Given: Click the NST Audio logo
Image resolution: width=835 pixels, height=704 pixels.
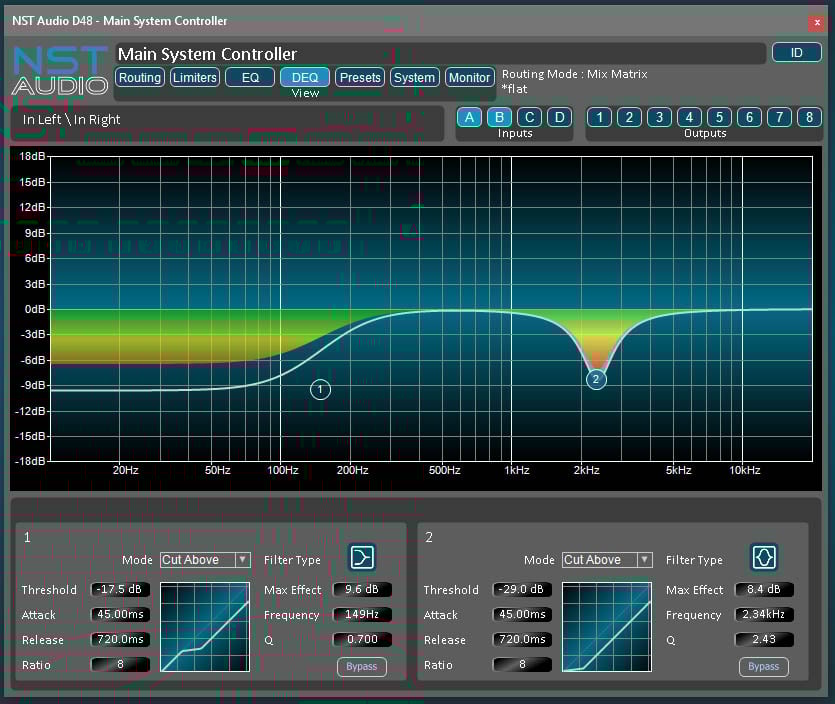Looking at the screenshot, I should click(x=58, y=72).
